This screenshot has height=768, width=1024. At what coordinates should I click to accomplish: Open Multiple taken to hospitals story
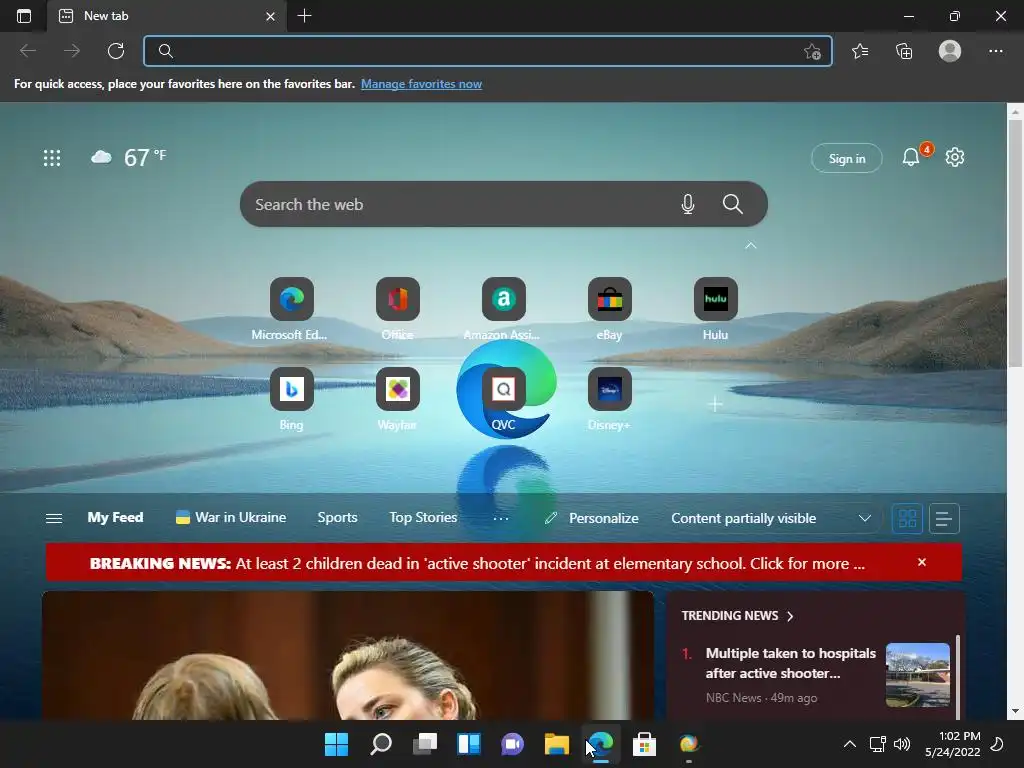pos(790,663)
